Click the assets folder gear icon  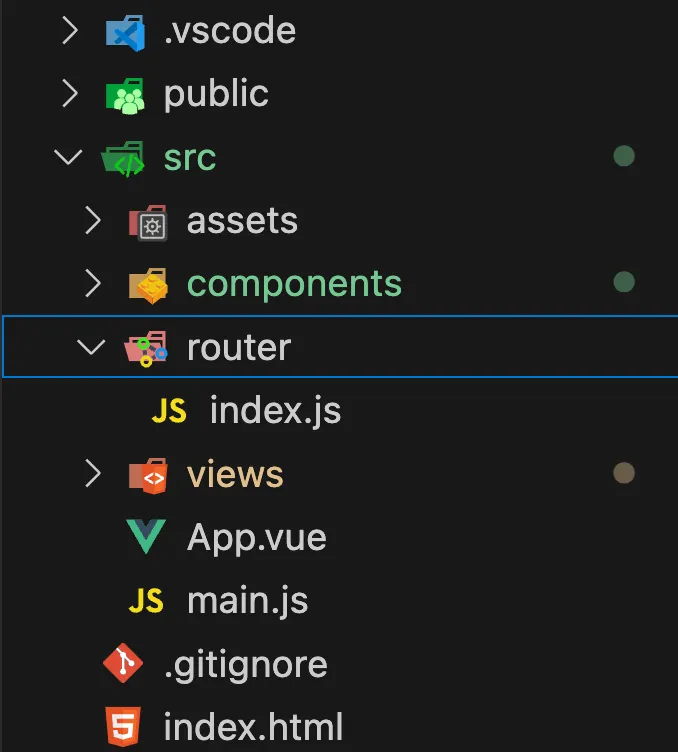pyautogui.click(x=148, y=222)
